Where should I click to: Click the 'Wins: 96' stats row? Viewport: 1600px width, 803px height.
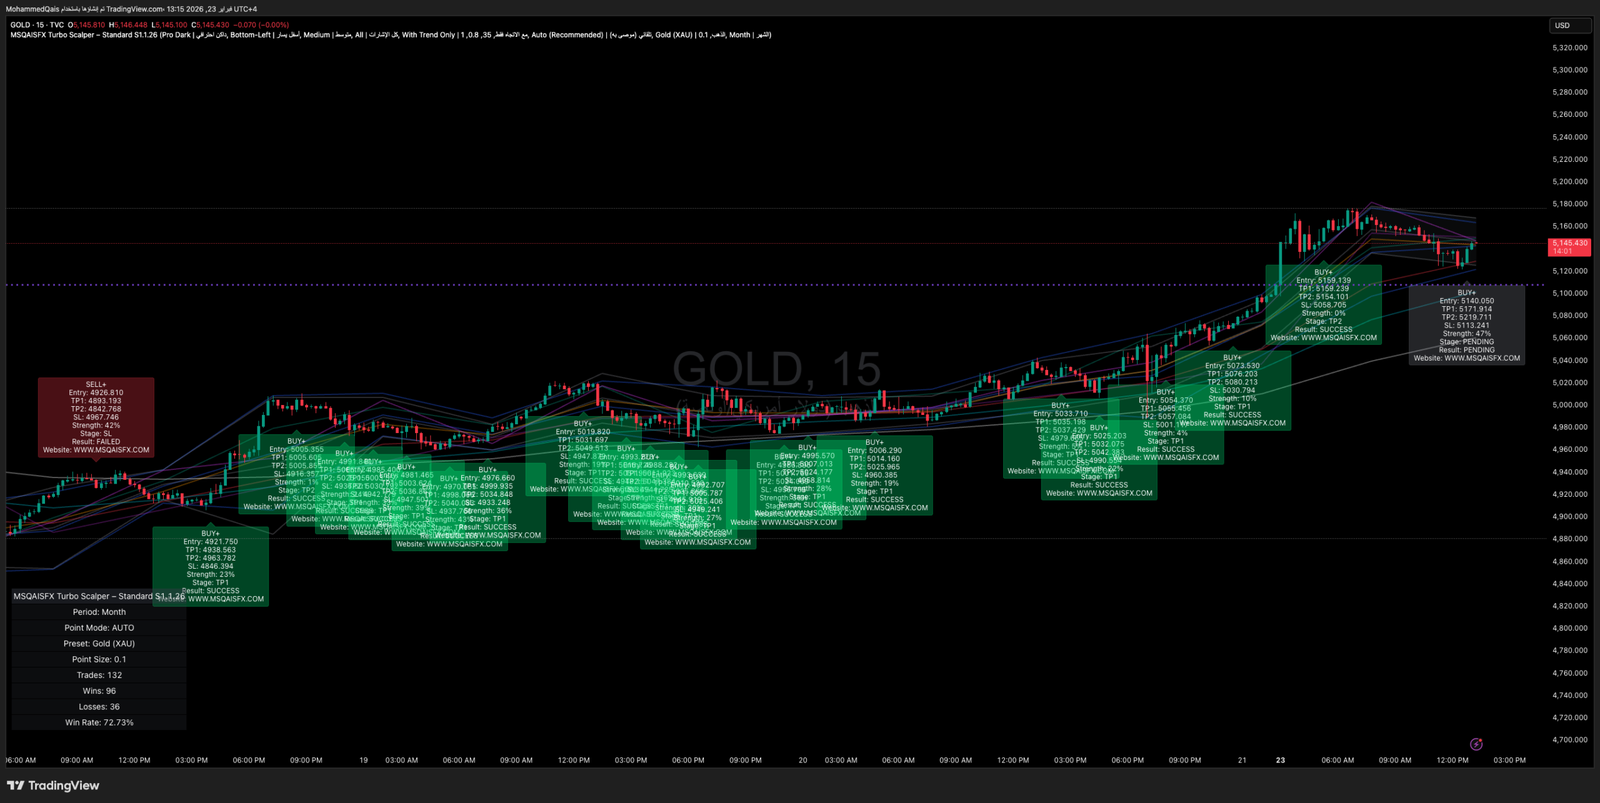tap(99, 691)
